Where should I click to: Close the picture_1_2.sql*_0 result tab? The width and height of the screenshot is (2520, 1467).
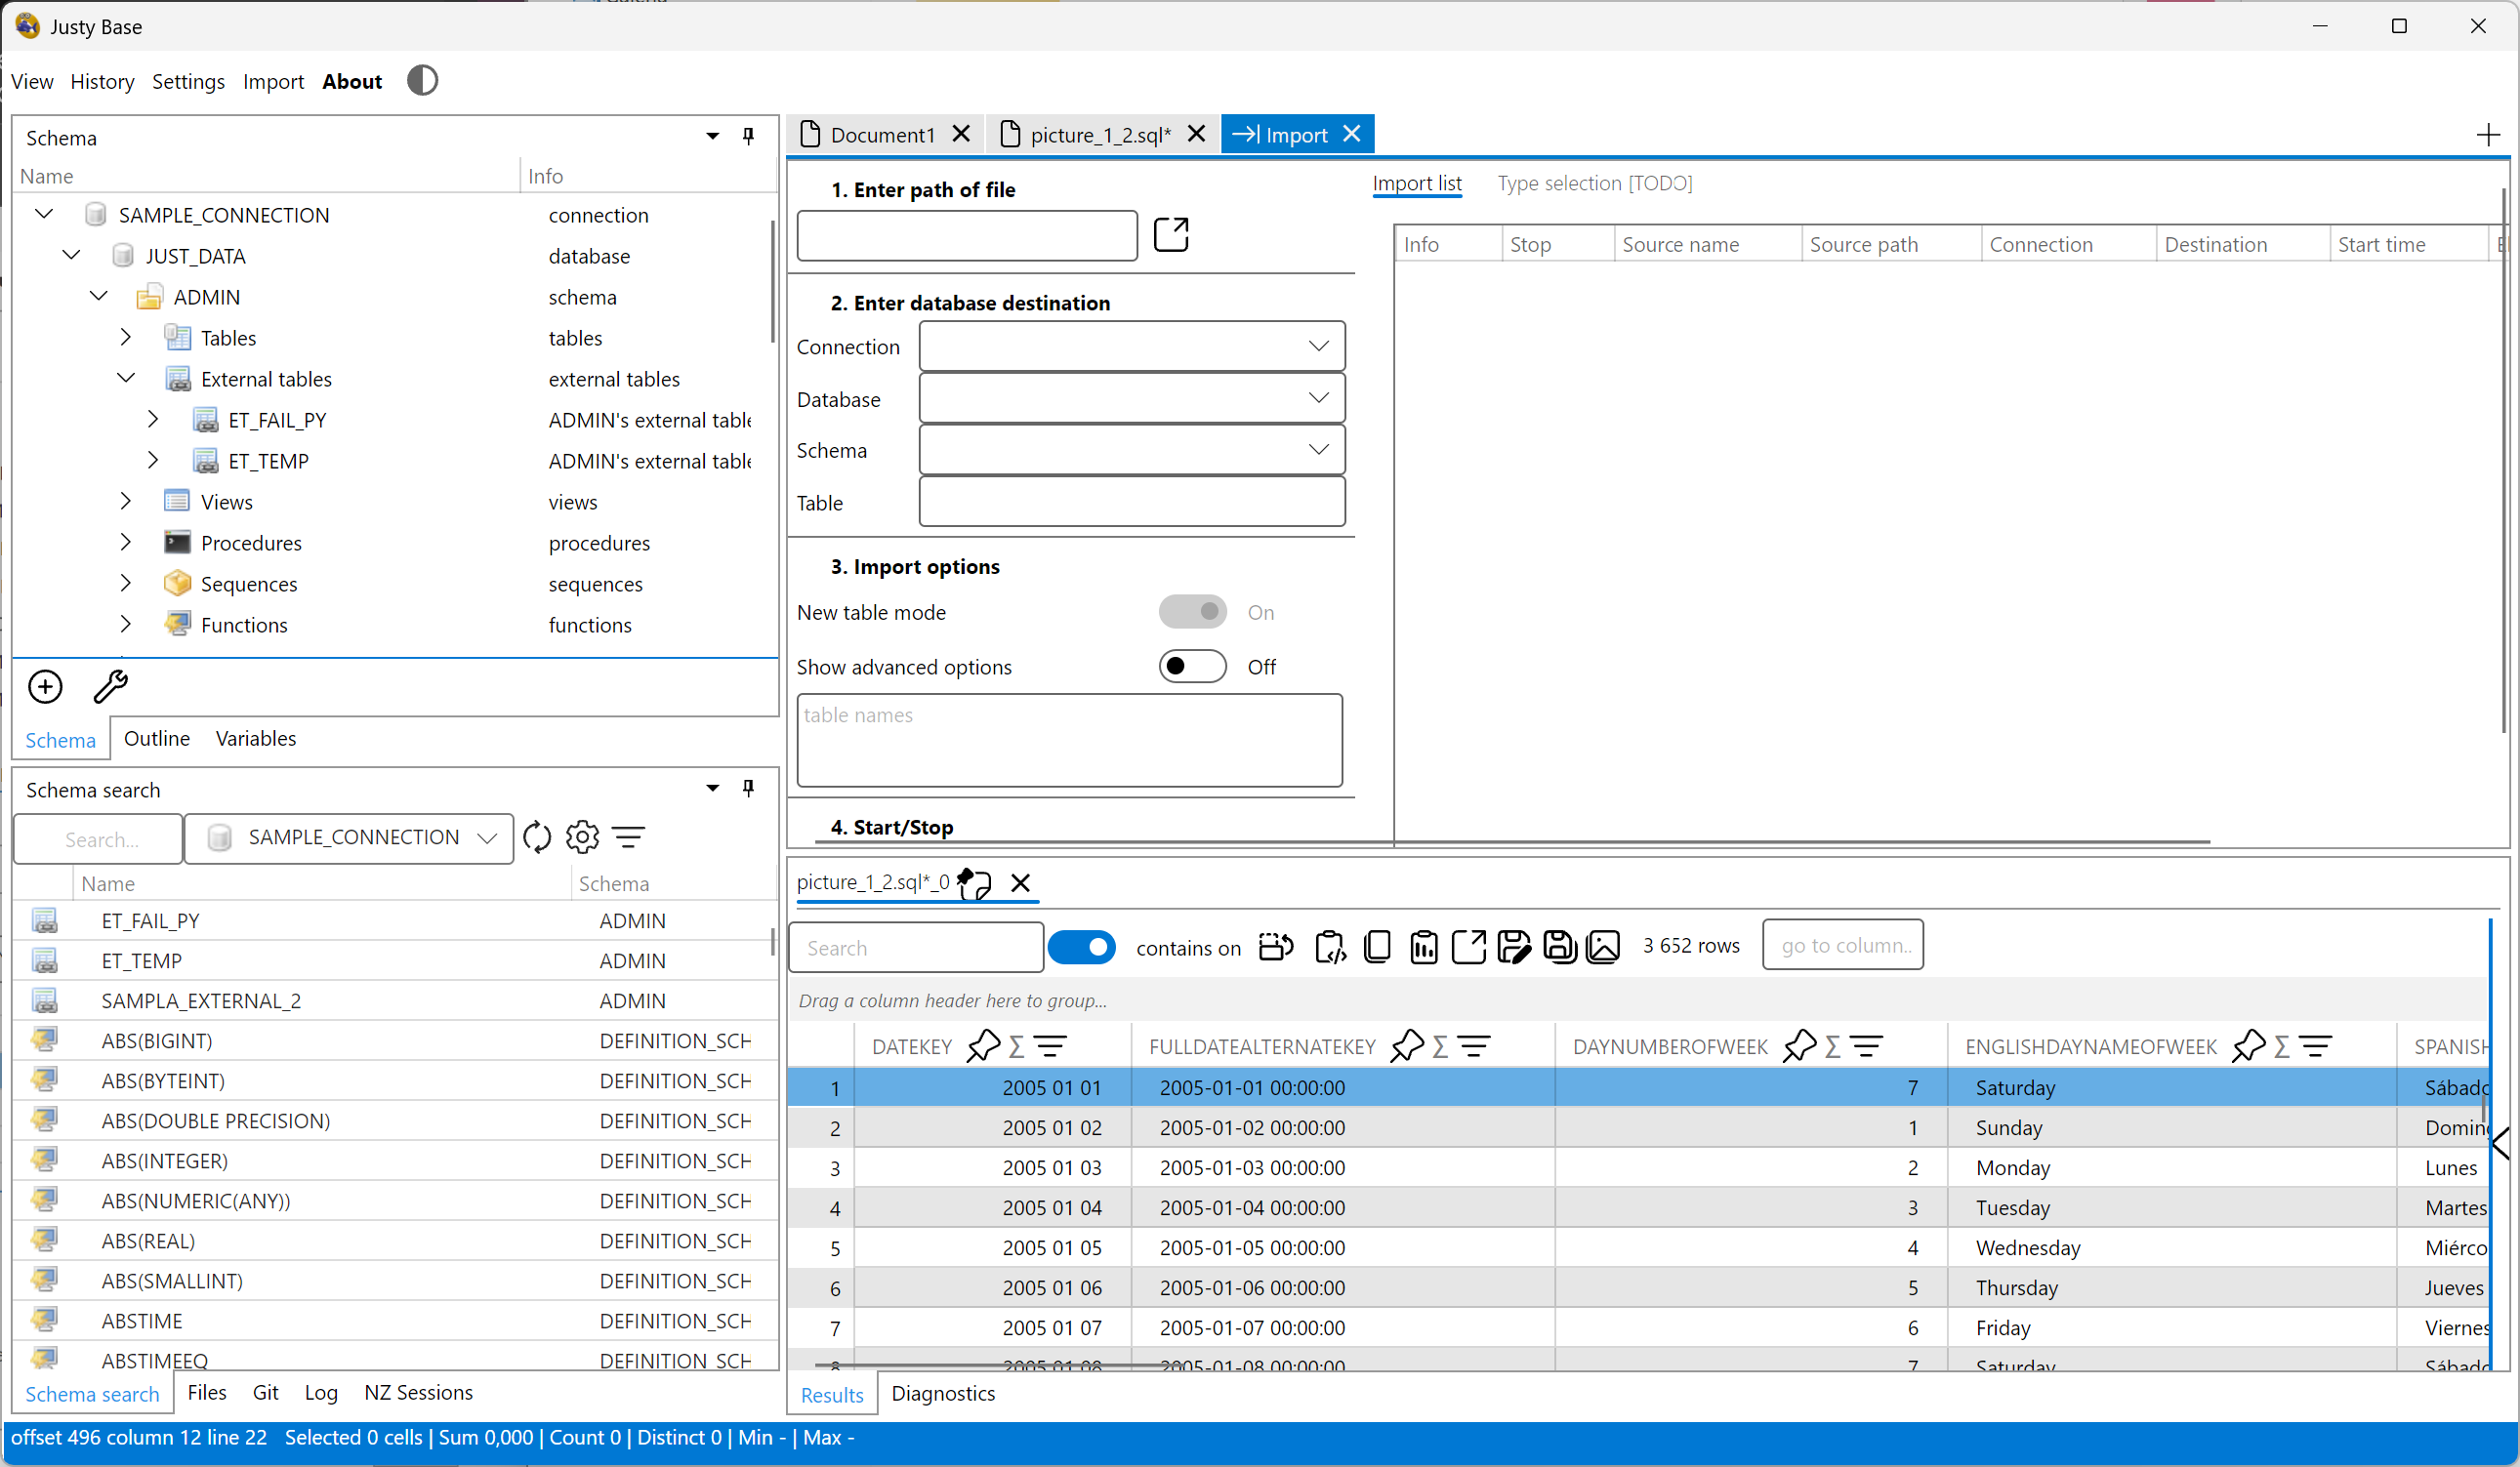pyautogui.click(x=1020, y=883)
